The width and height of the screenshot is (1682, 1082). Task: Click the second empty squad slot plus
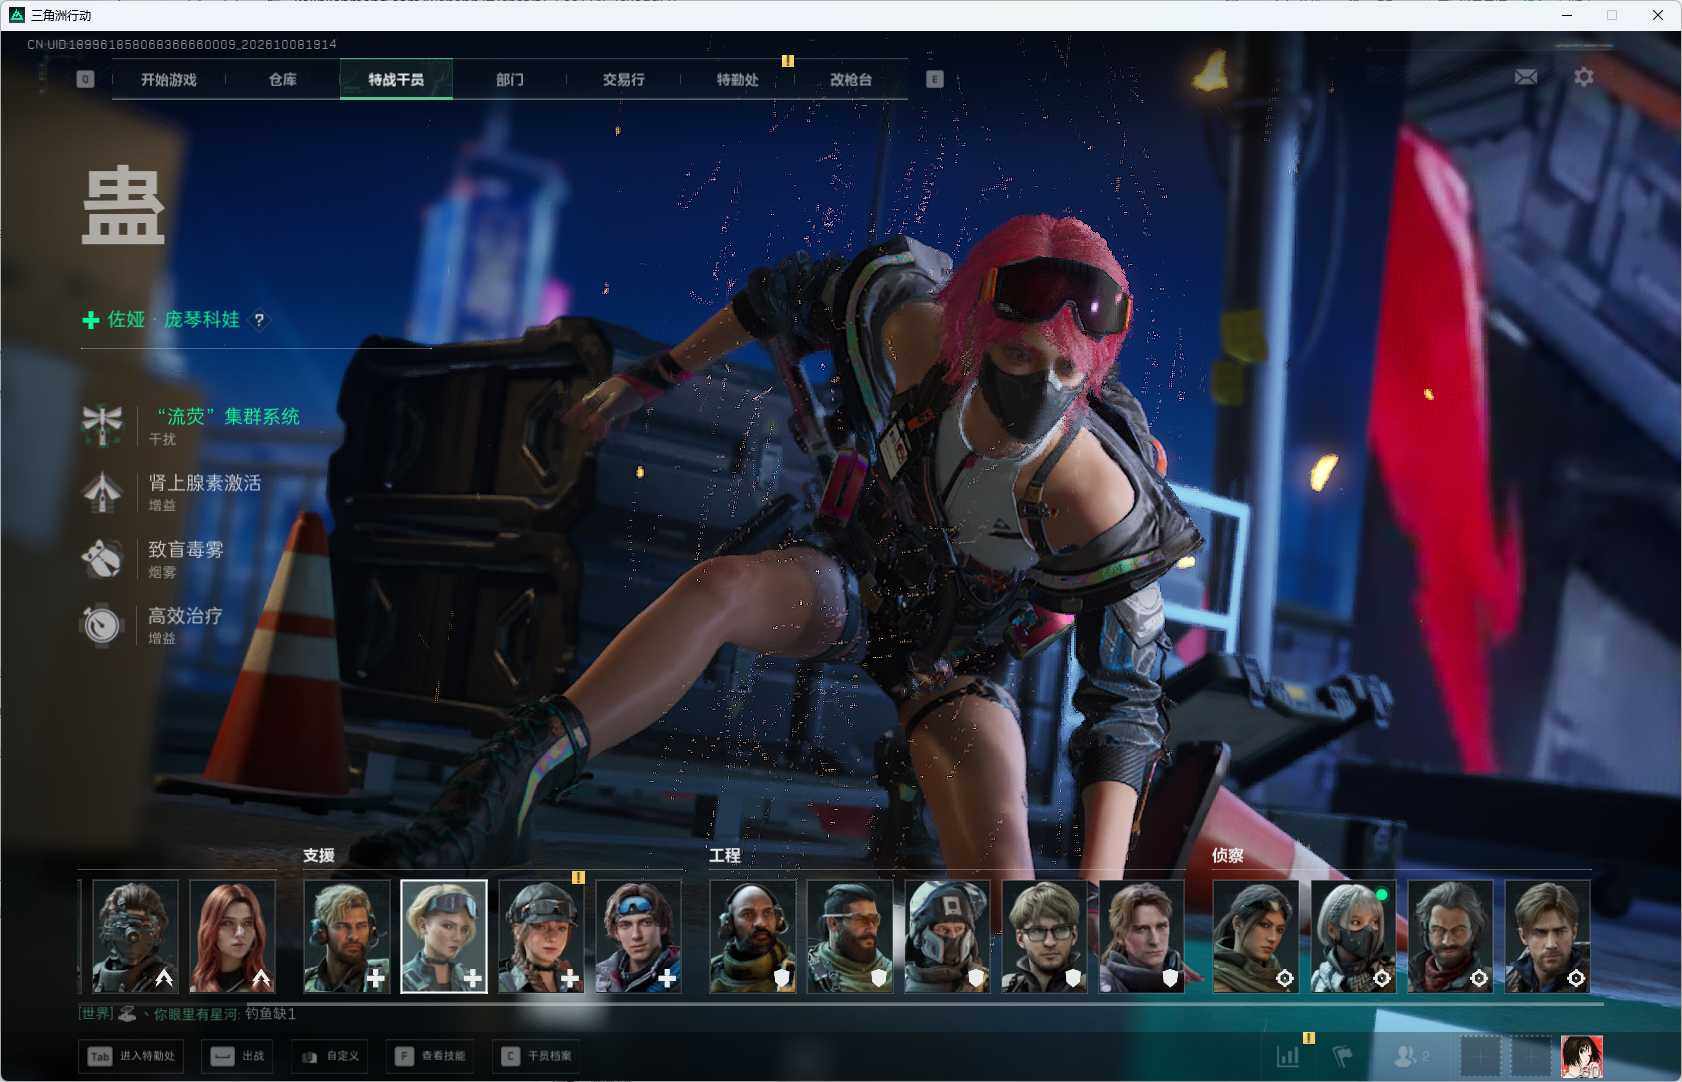coord(1530,1057)
